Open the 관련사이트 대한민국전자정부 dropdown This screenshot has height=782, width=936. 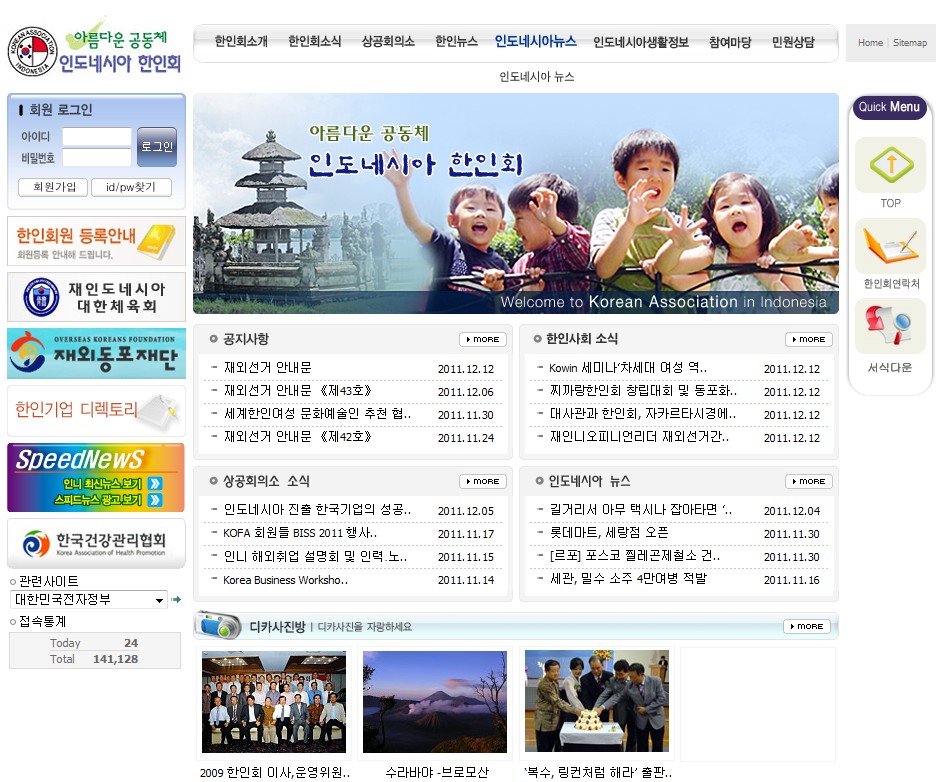coord(88,599)
